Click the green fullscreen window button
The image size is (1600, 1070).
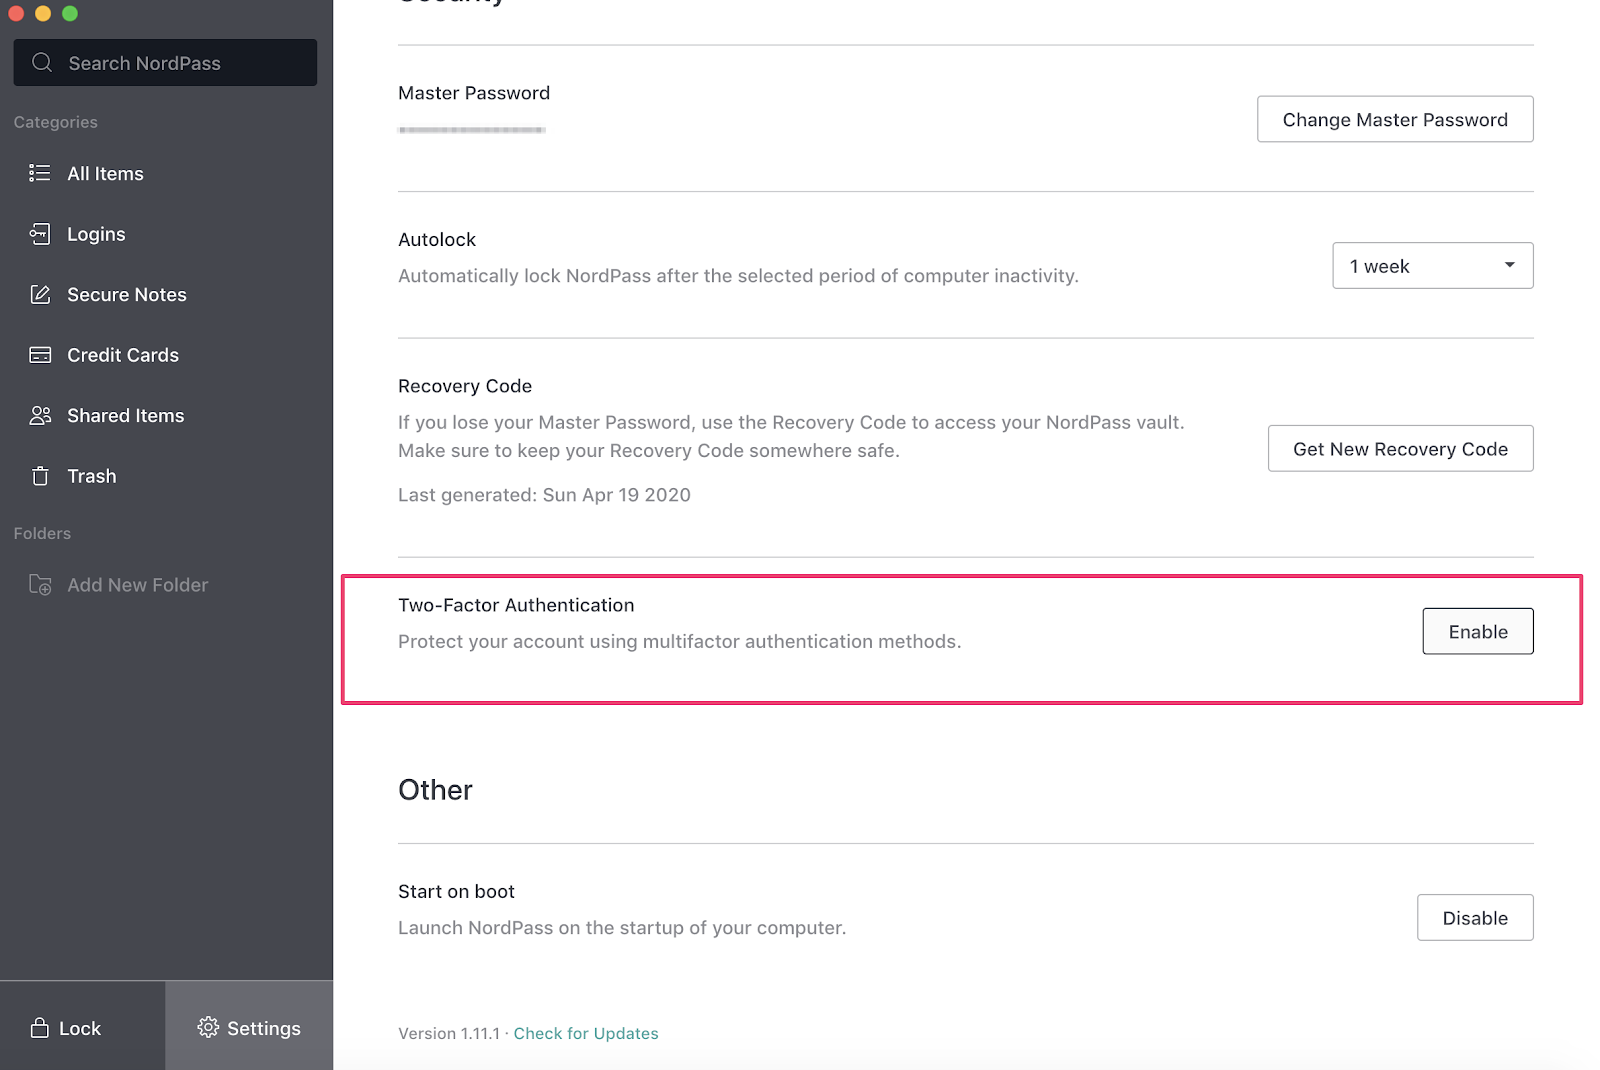70,13
